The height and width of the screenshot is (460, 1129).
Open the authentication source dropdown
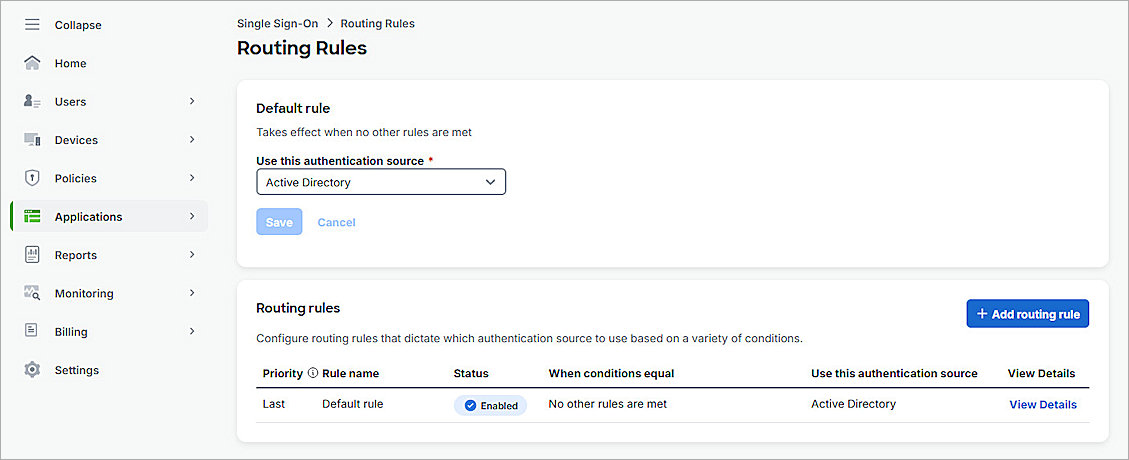coord(381,182)
